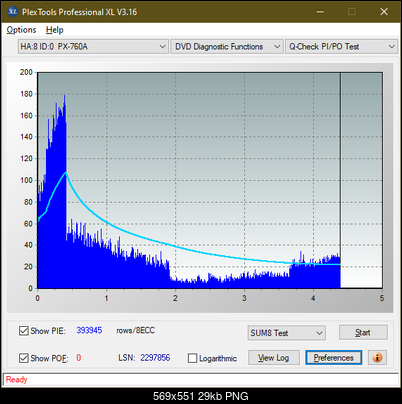Click the cyan curve peak on graph
The width and height of the screenshot is (402, 404).
(66, 172)
